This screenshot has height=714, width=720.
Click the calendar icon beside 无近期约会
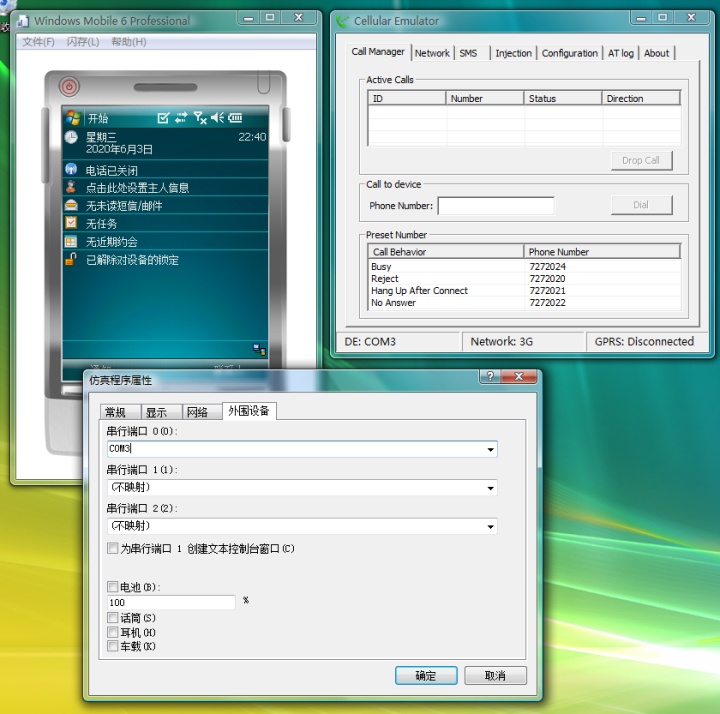[71, 242]
